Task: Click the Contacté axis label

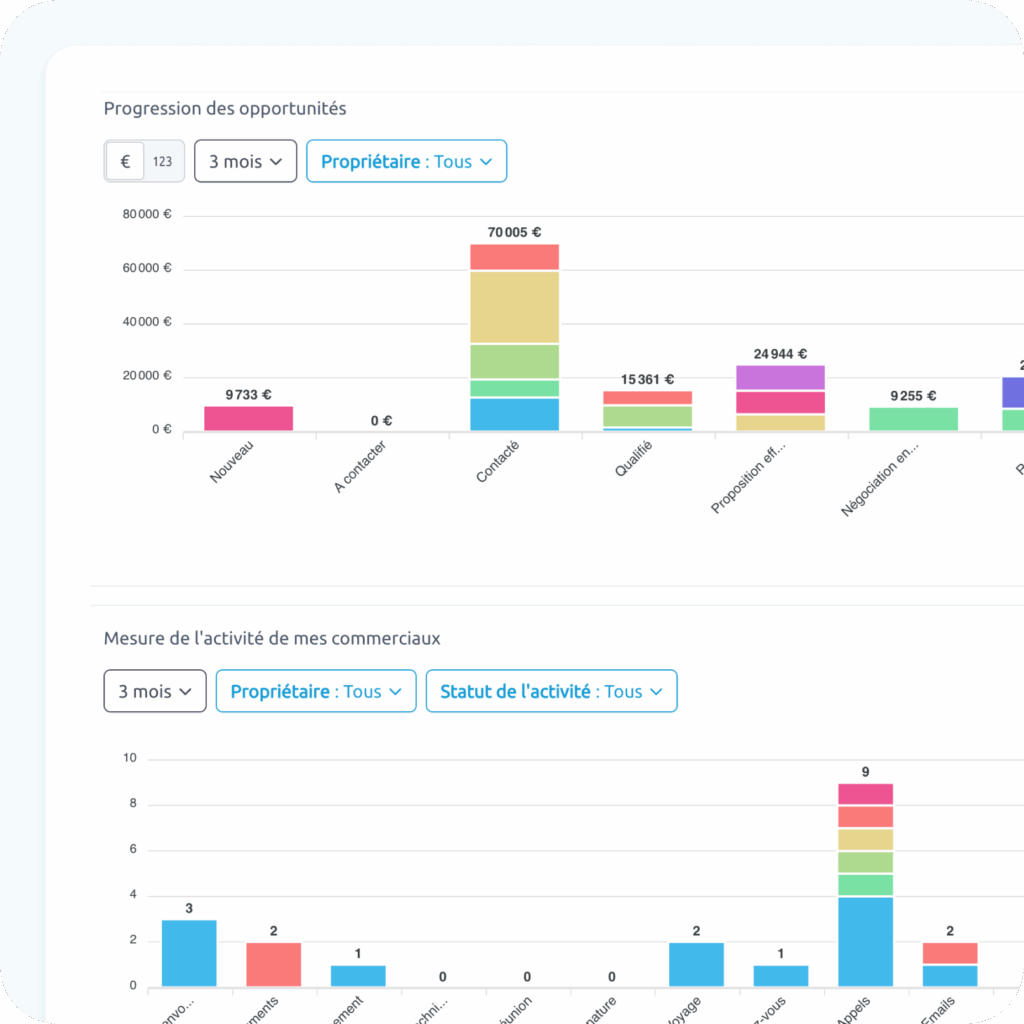Action: 498,462
